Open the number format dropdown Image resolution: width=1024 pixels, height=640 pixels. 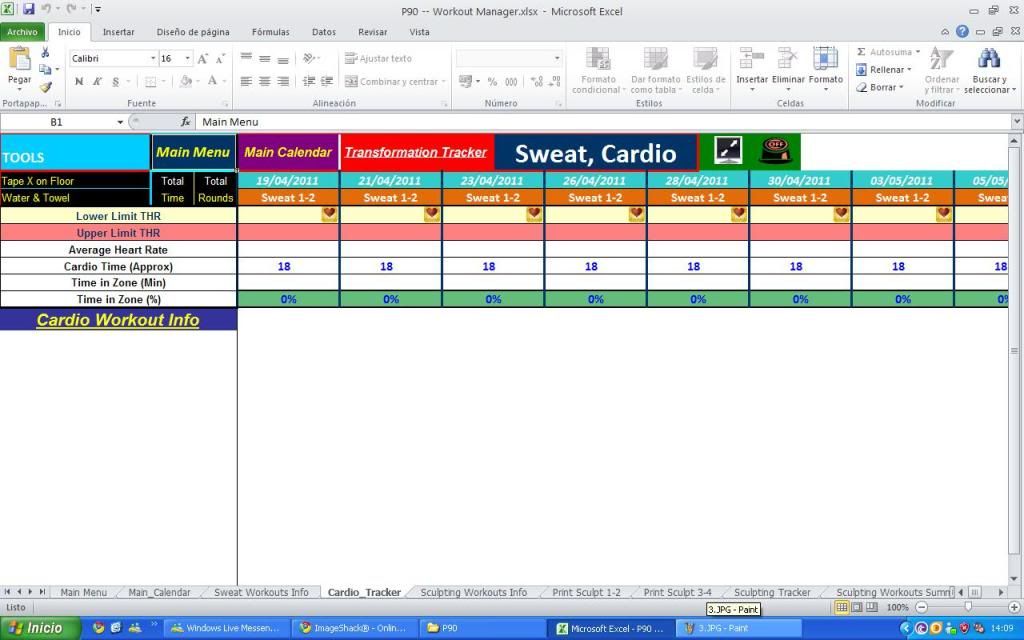click(x=557, y=58)
